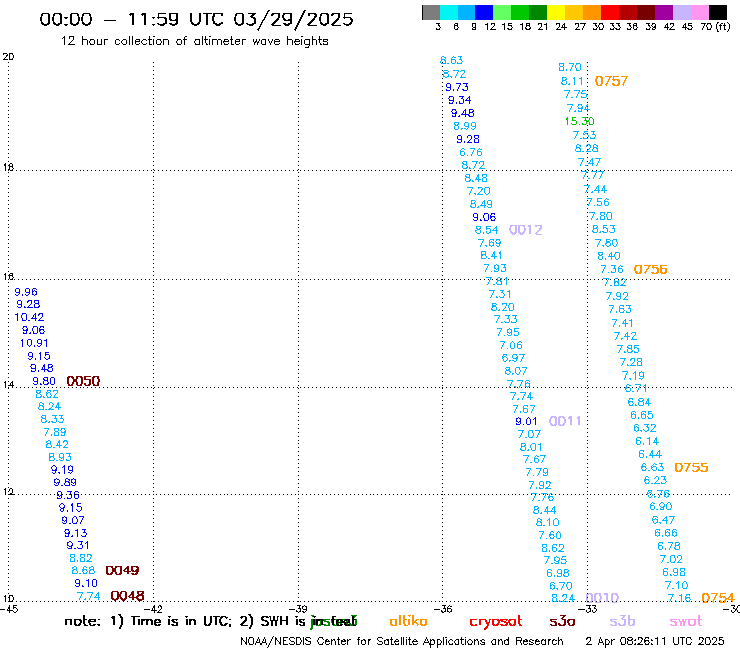Click the gray swatch in the color legend
The width and height of the screenshot is (740, 650).
click(431, 12)
